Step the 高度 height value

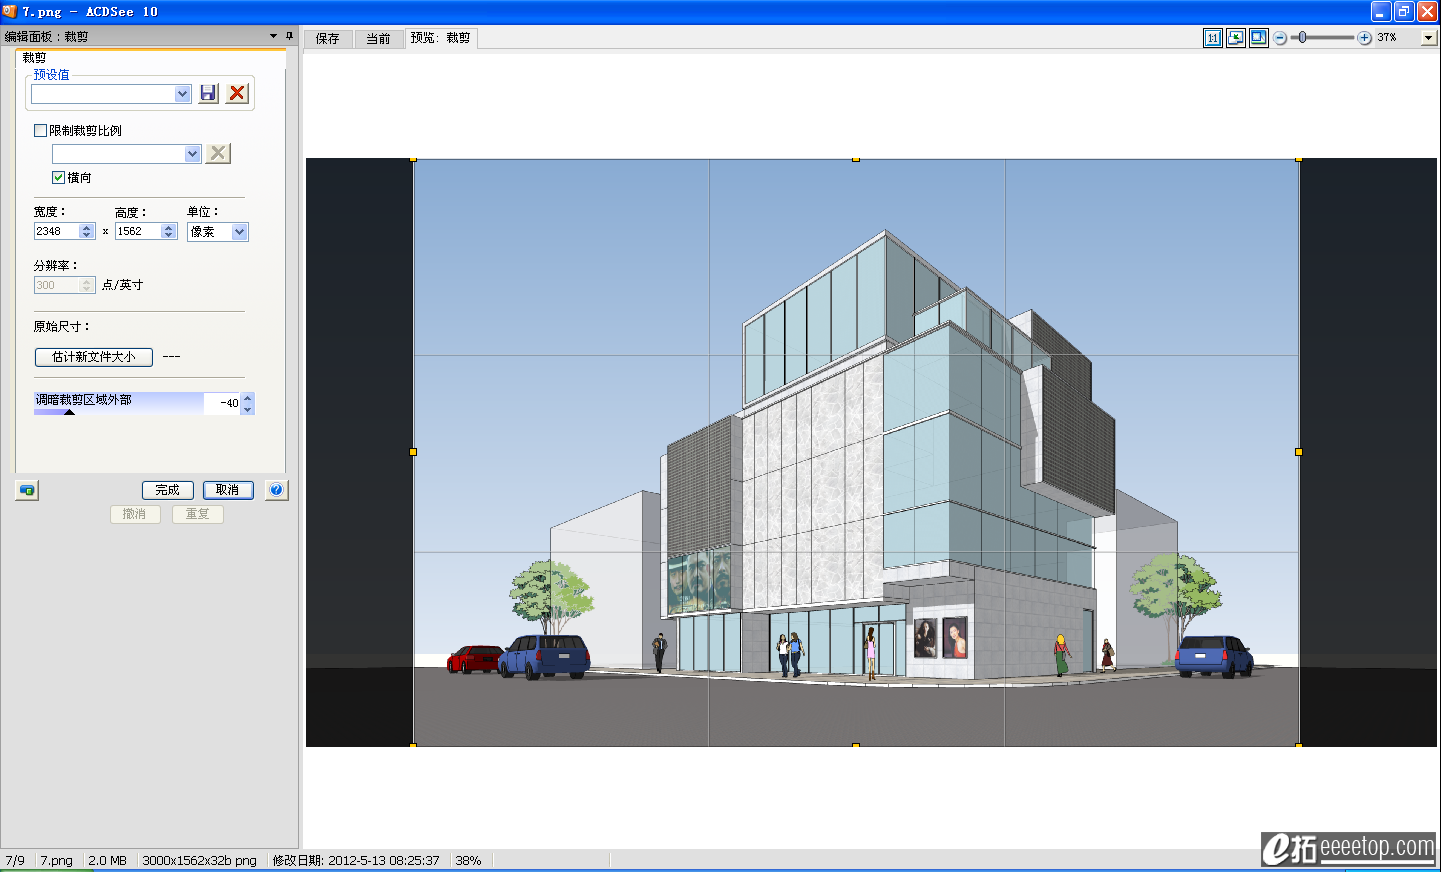(169, 231)
